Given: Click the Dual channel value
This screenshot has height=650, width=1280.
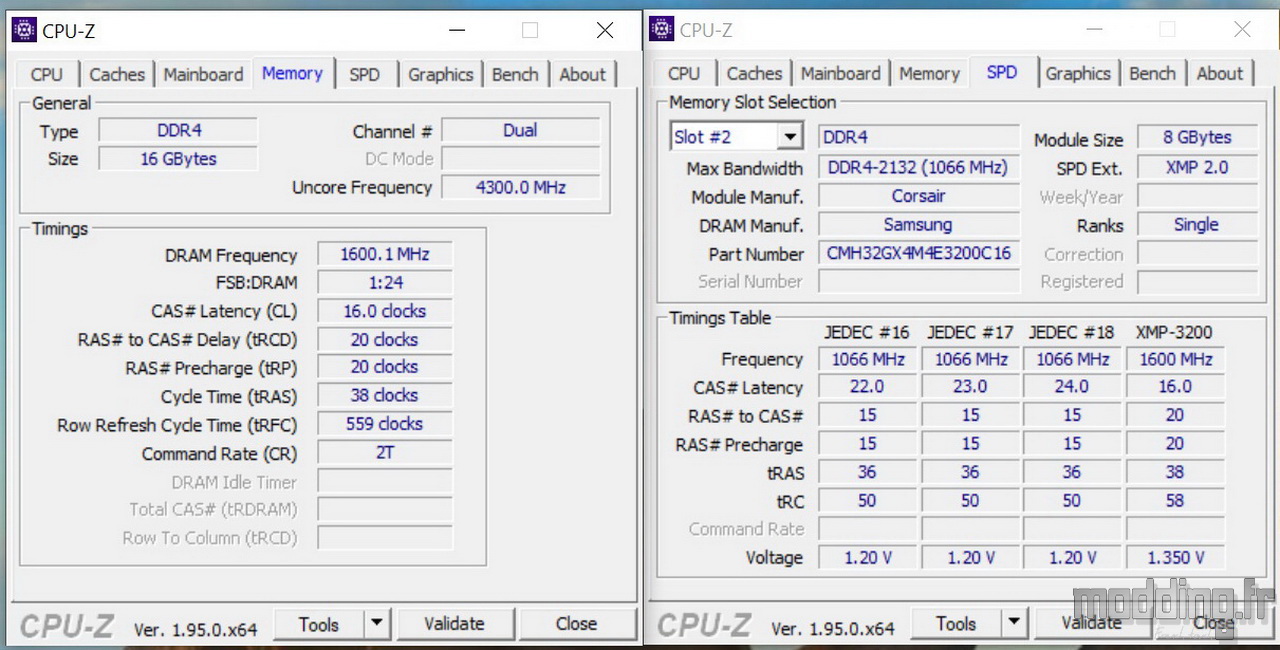Looking at the screenshot, I should [521, 131].
